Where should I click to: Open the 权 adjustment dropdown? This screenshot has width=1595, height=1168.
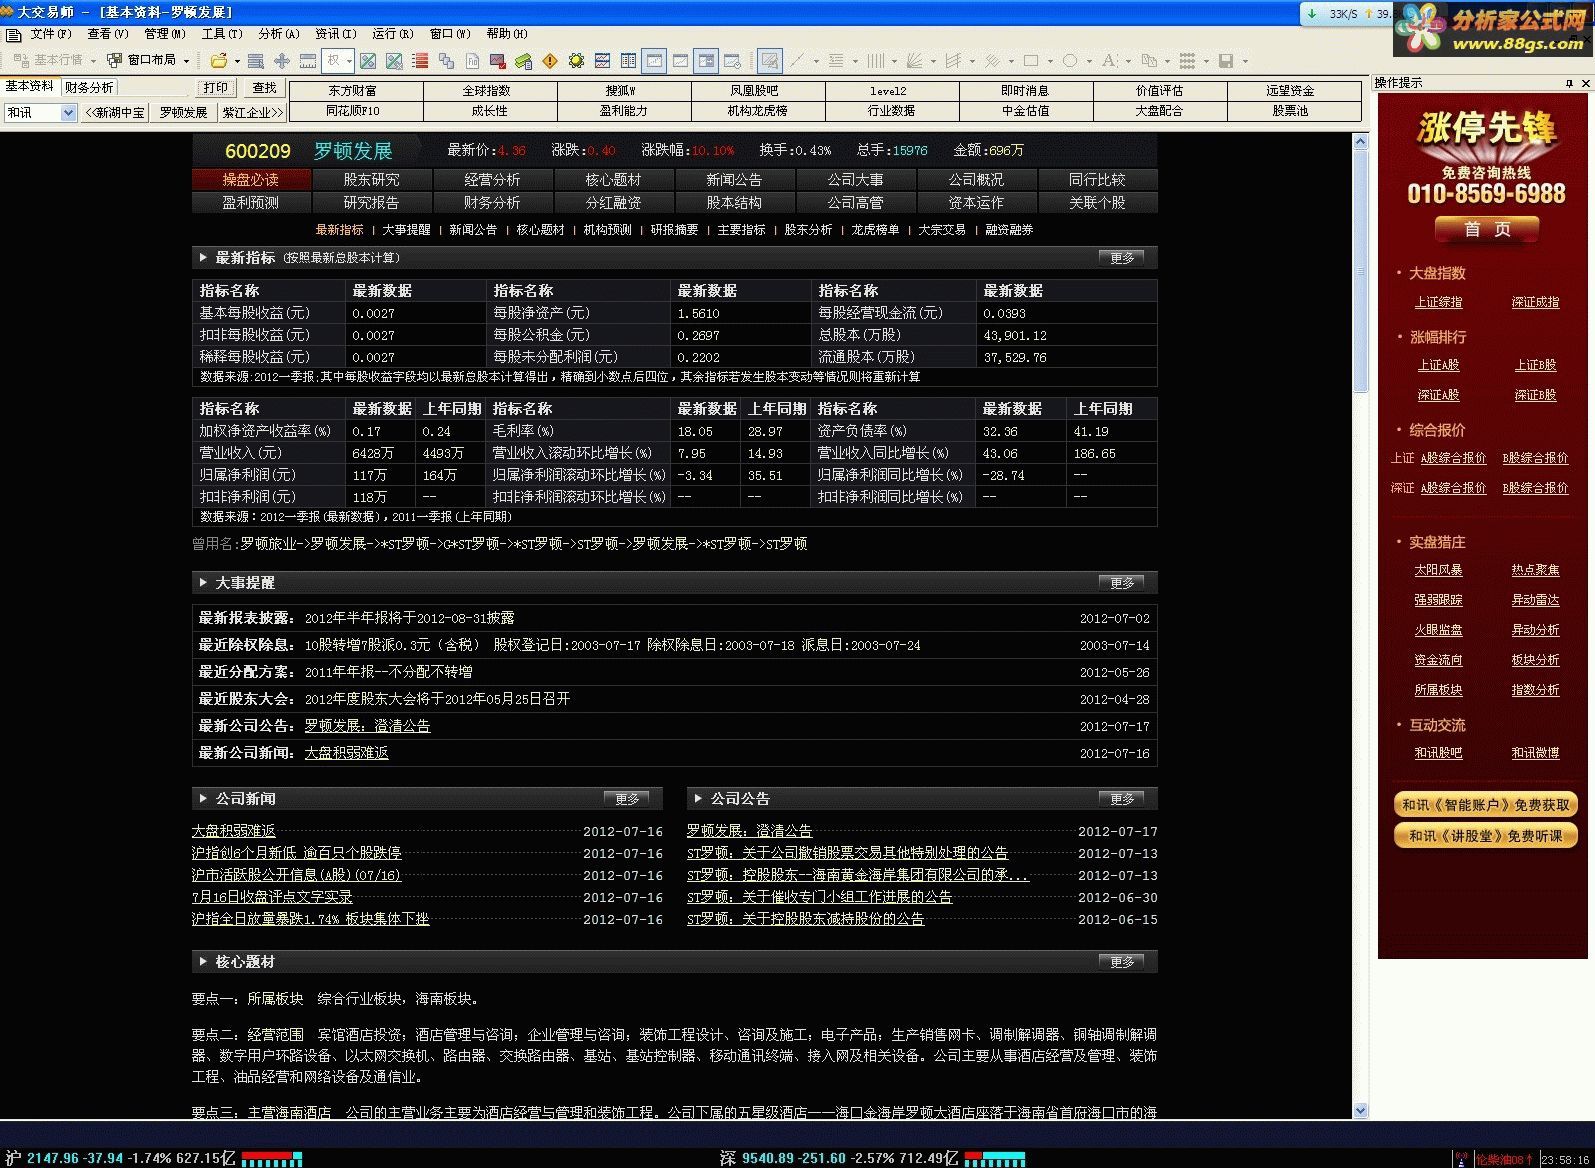coord(337,61)
